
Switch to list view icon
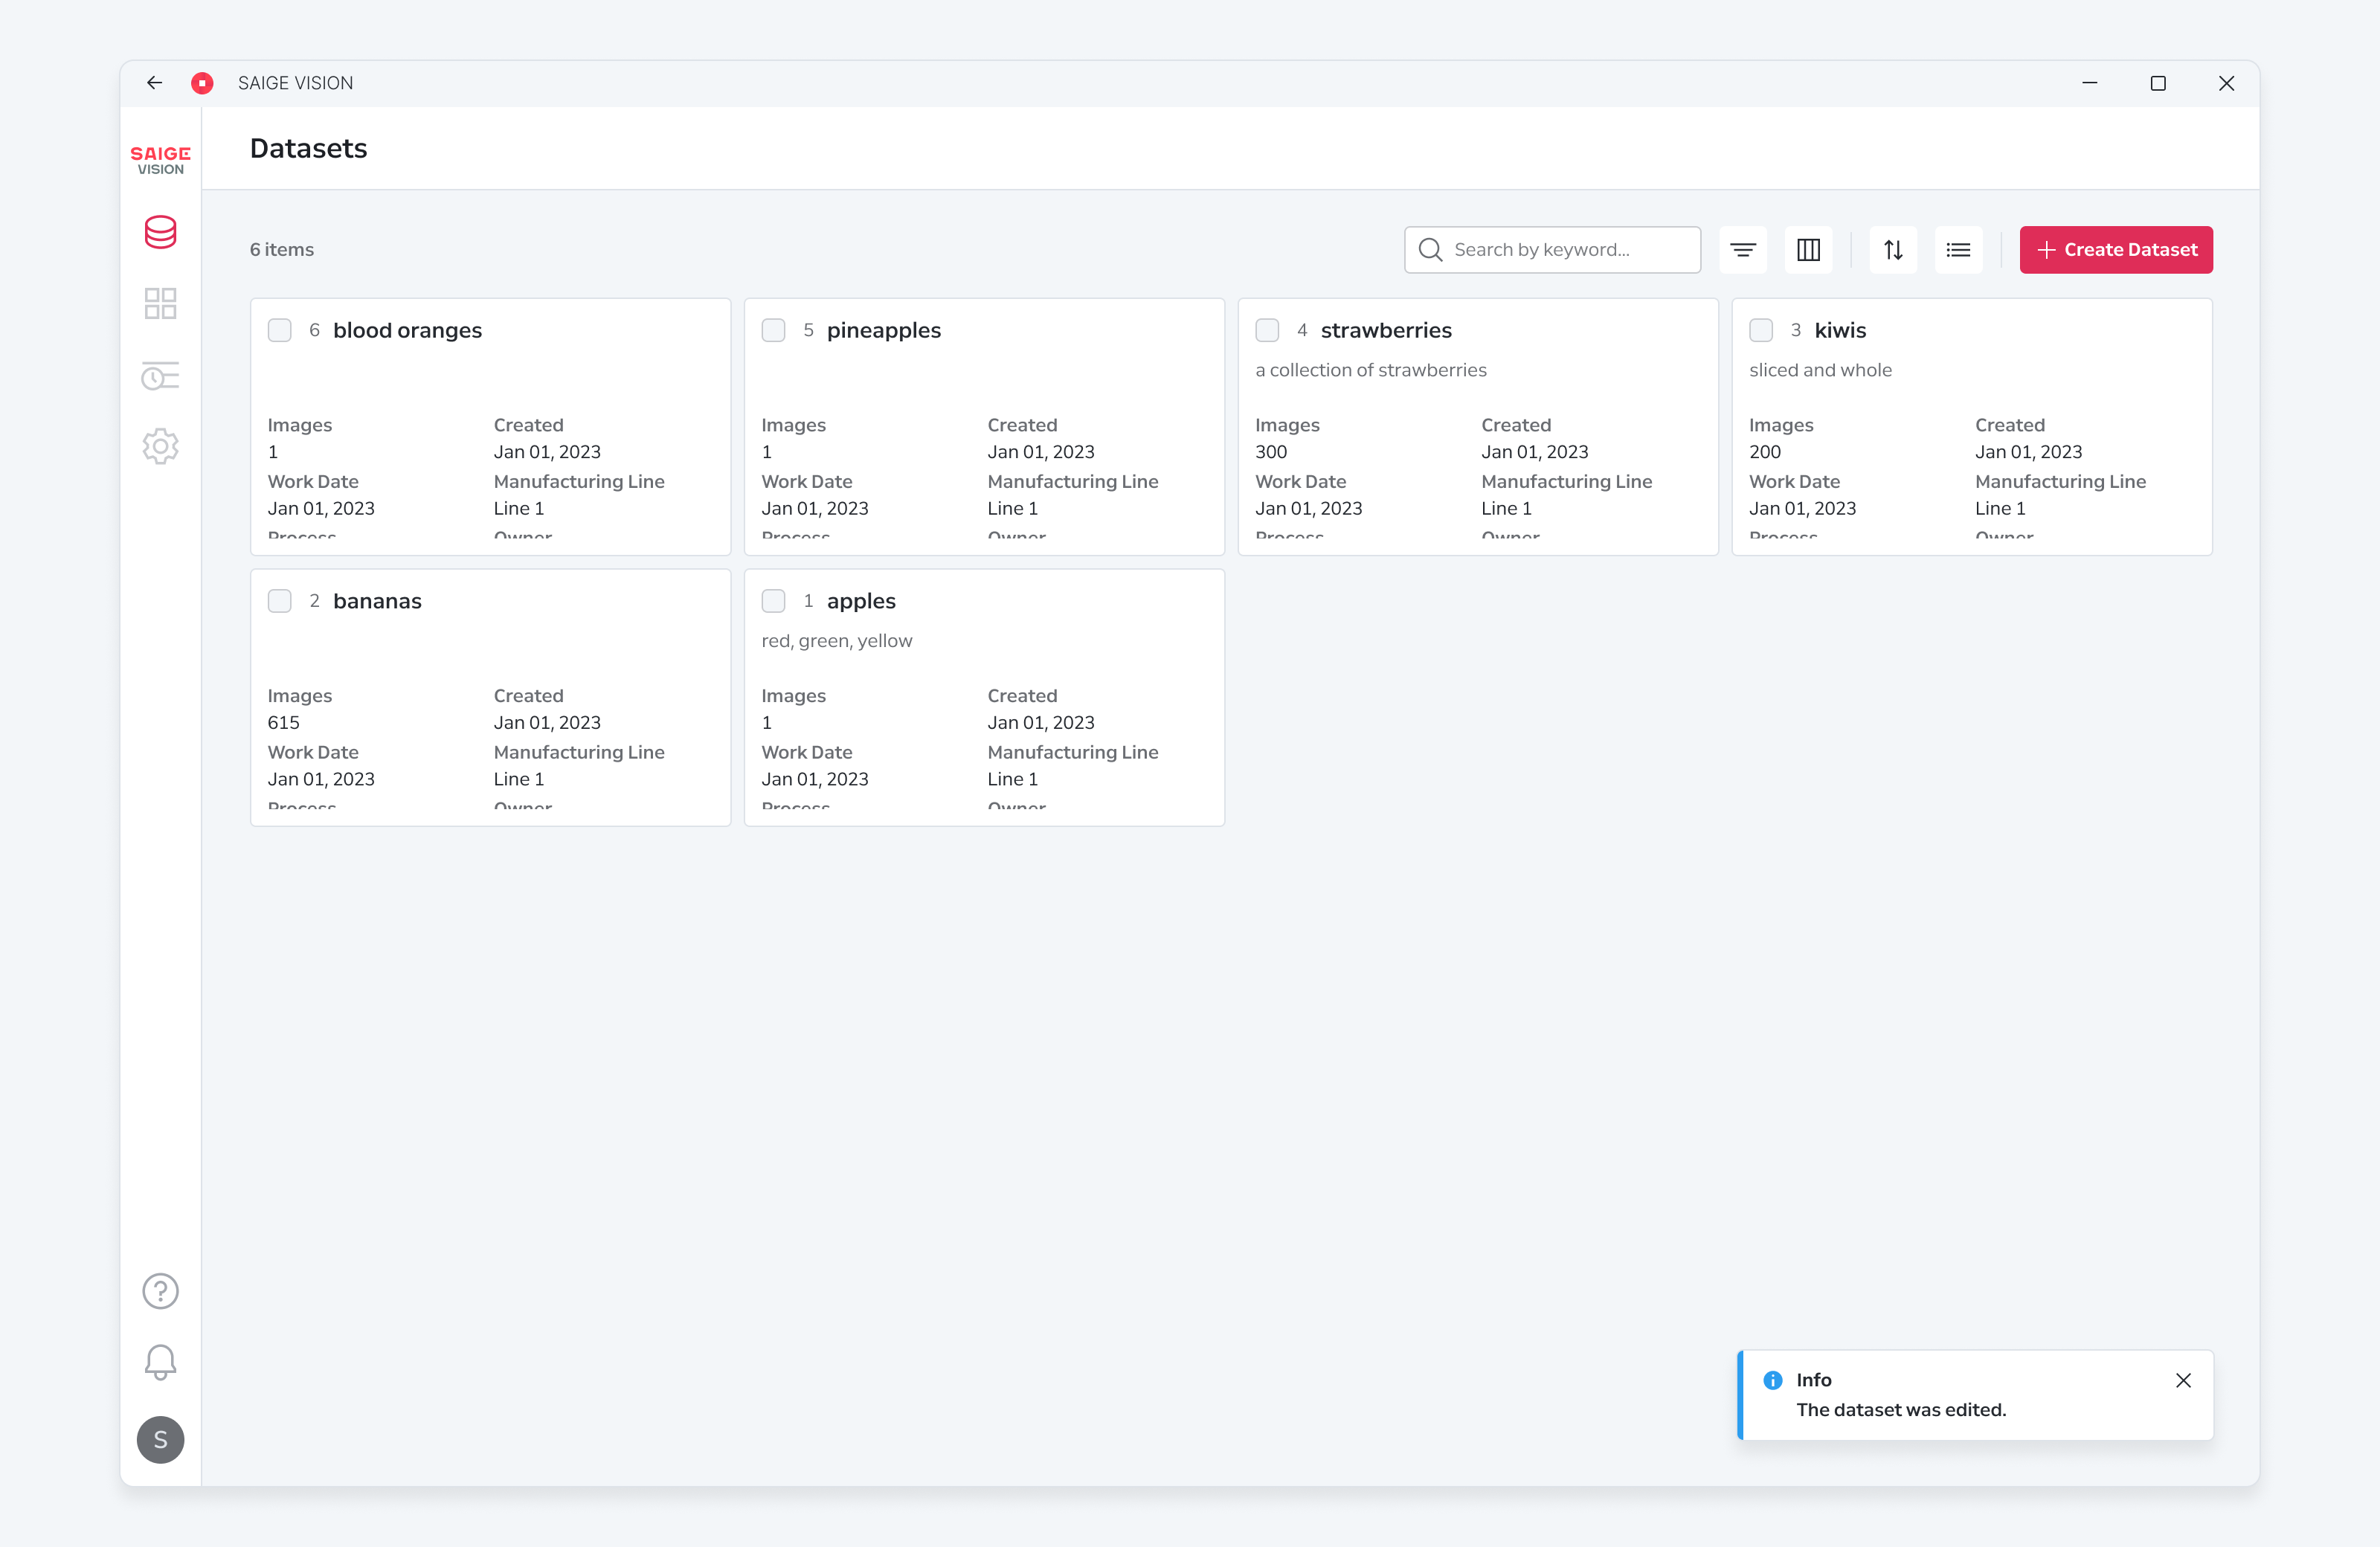point(1958,250)
